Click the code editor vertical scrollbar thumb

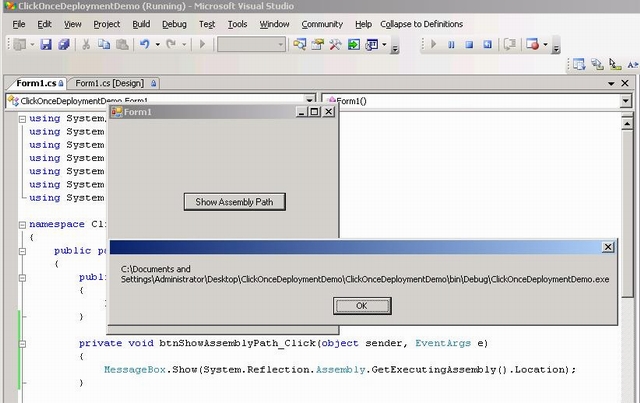pos(627,214)
